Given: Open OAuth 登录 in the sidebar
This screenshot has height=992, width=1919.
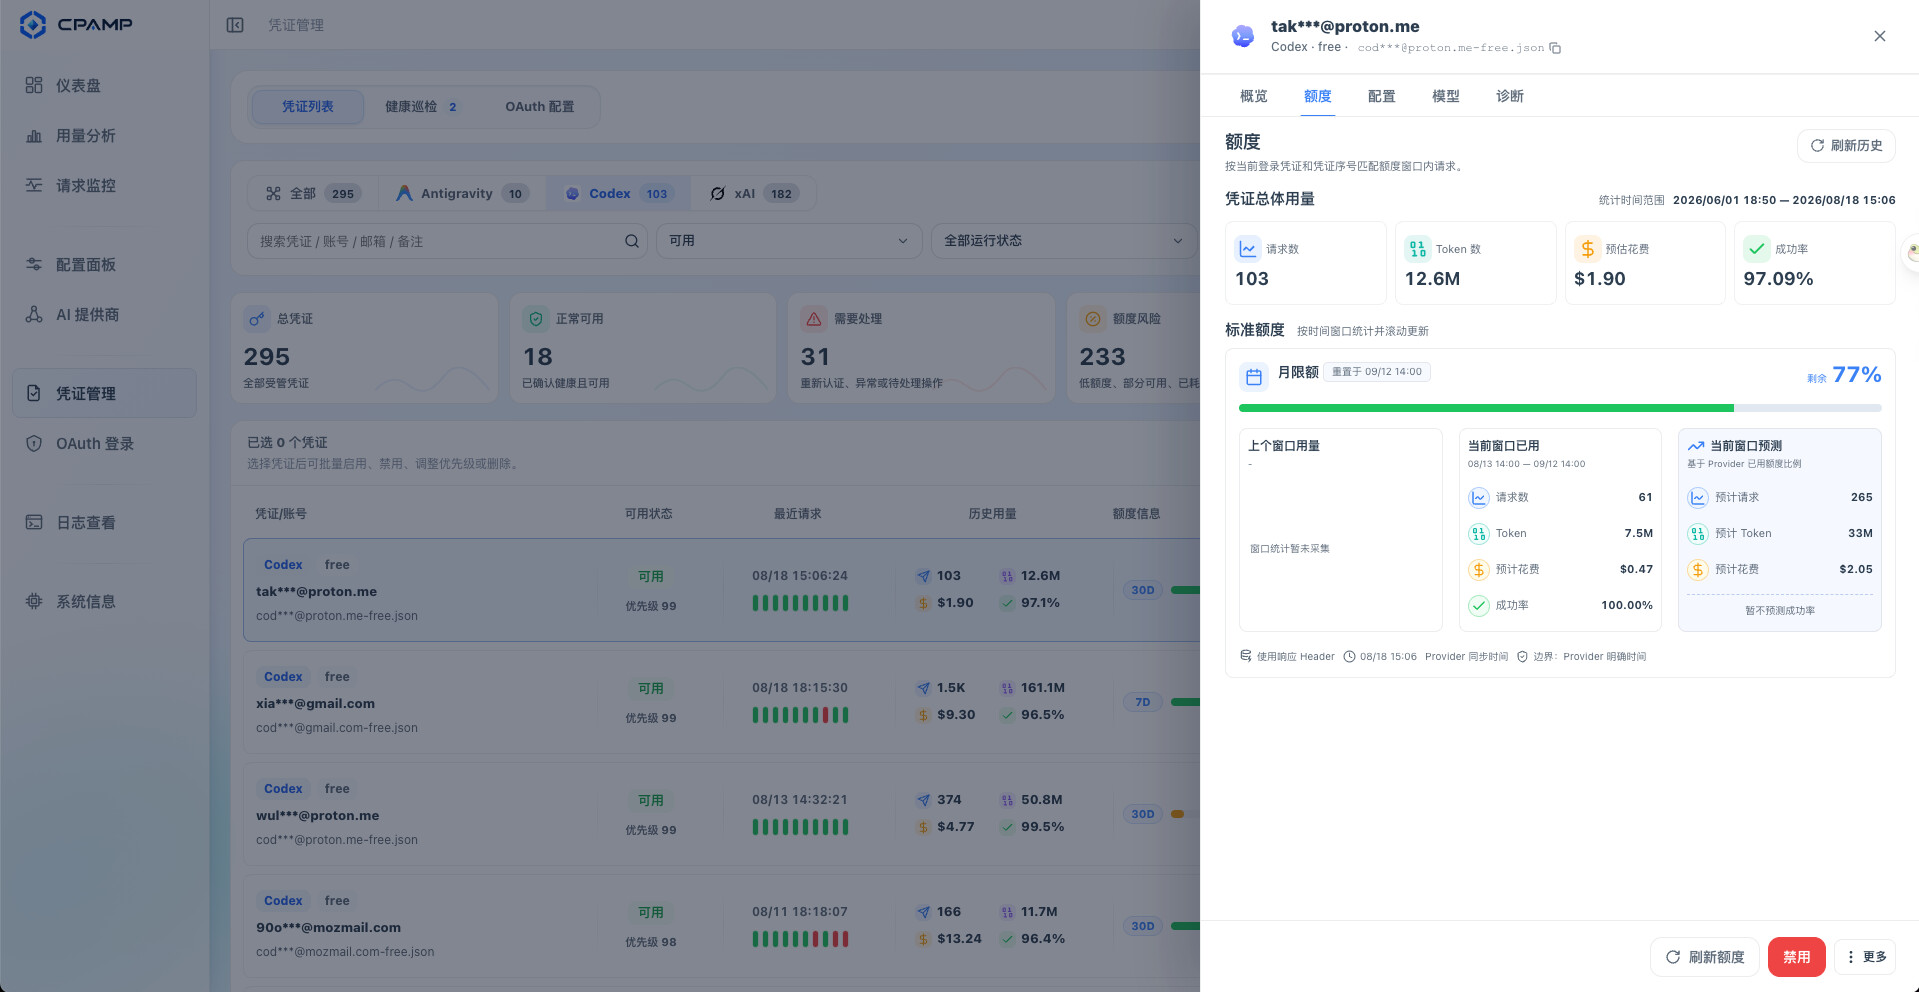Looking at the screenshot, I should click(x=104, y=444).
